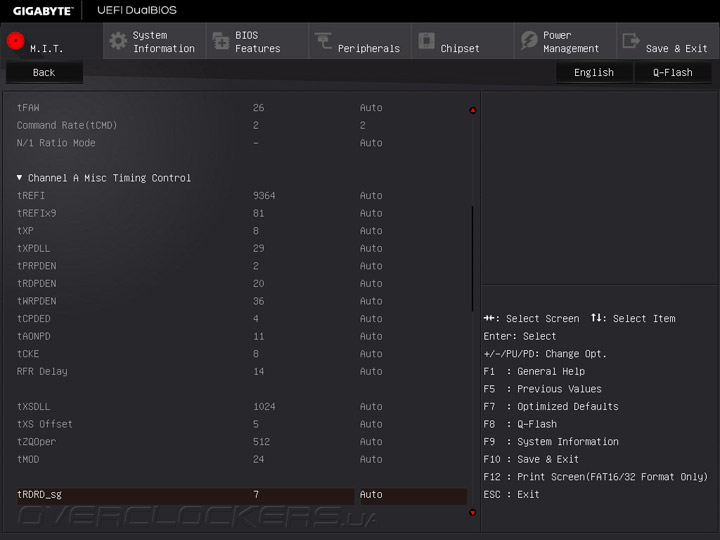
Task: Click the M.I.T. red icon
Action: point(15,42)
